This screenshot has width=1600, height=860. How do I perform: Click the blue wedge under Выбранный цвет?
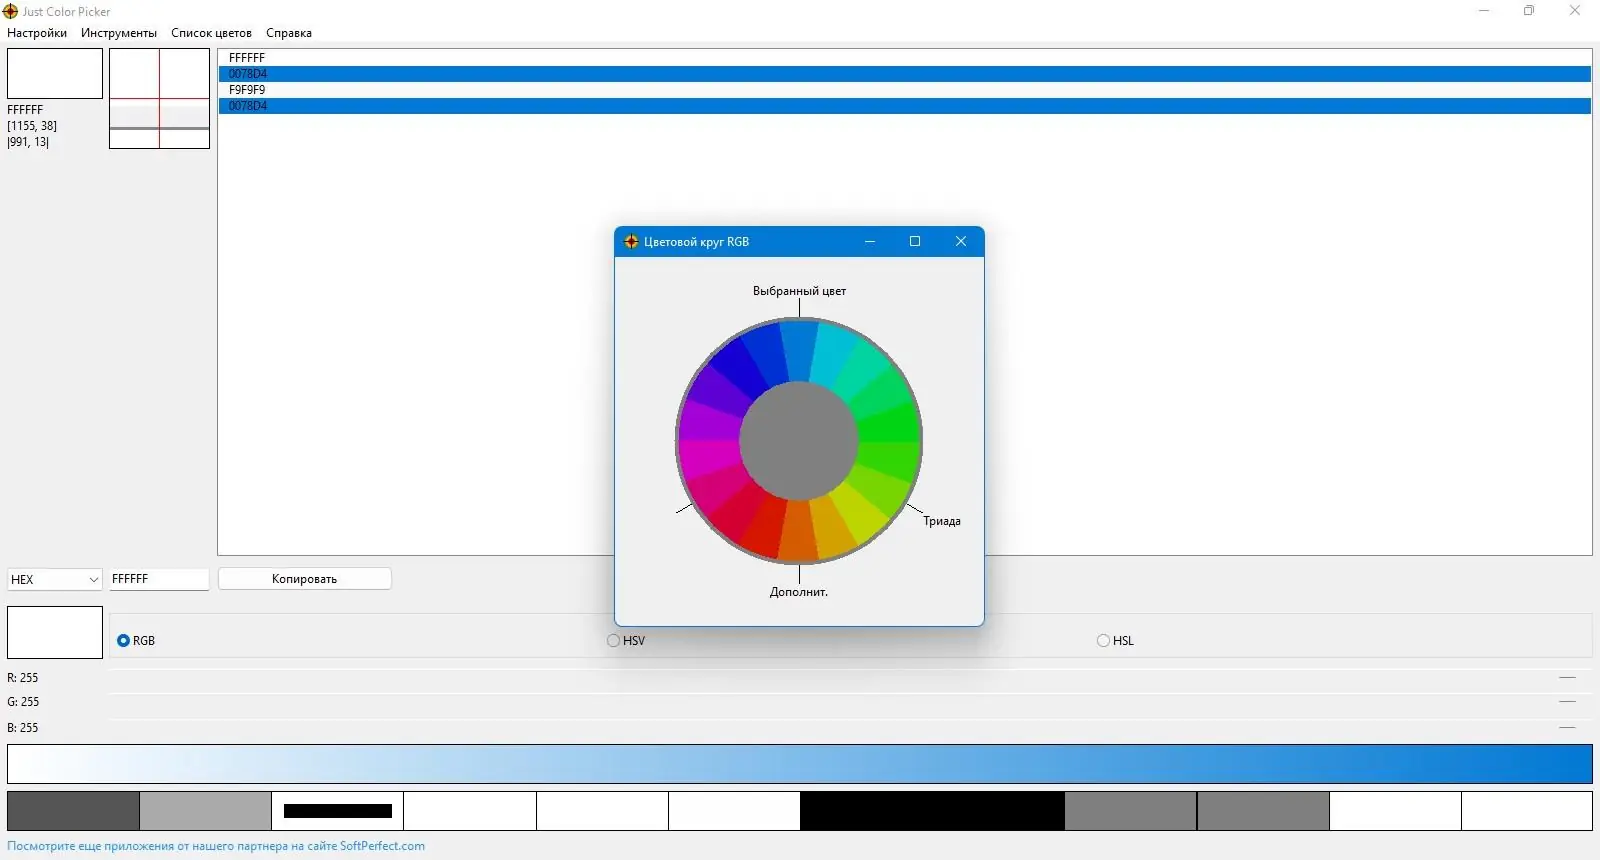pyautogui.click(x=799, y=350)
